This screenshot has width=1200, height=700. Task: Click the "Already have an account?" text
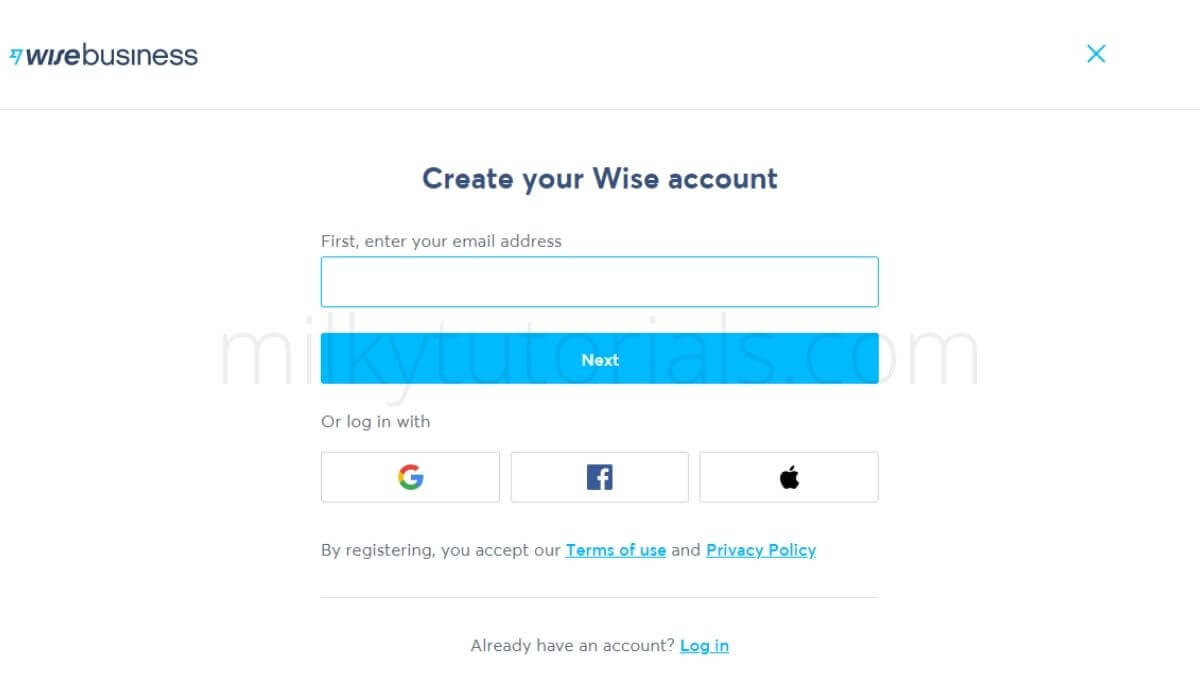click(572, 646)
